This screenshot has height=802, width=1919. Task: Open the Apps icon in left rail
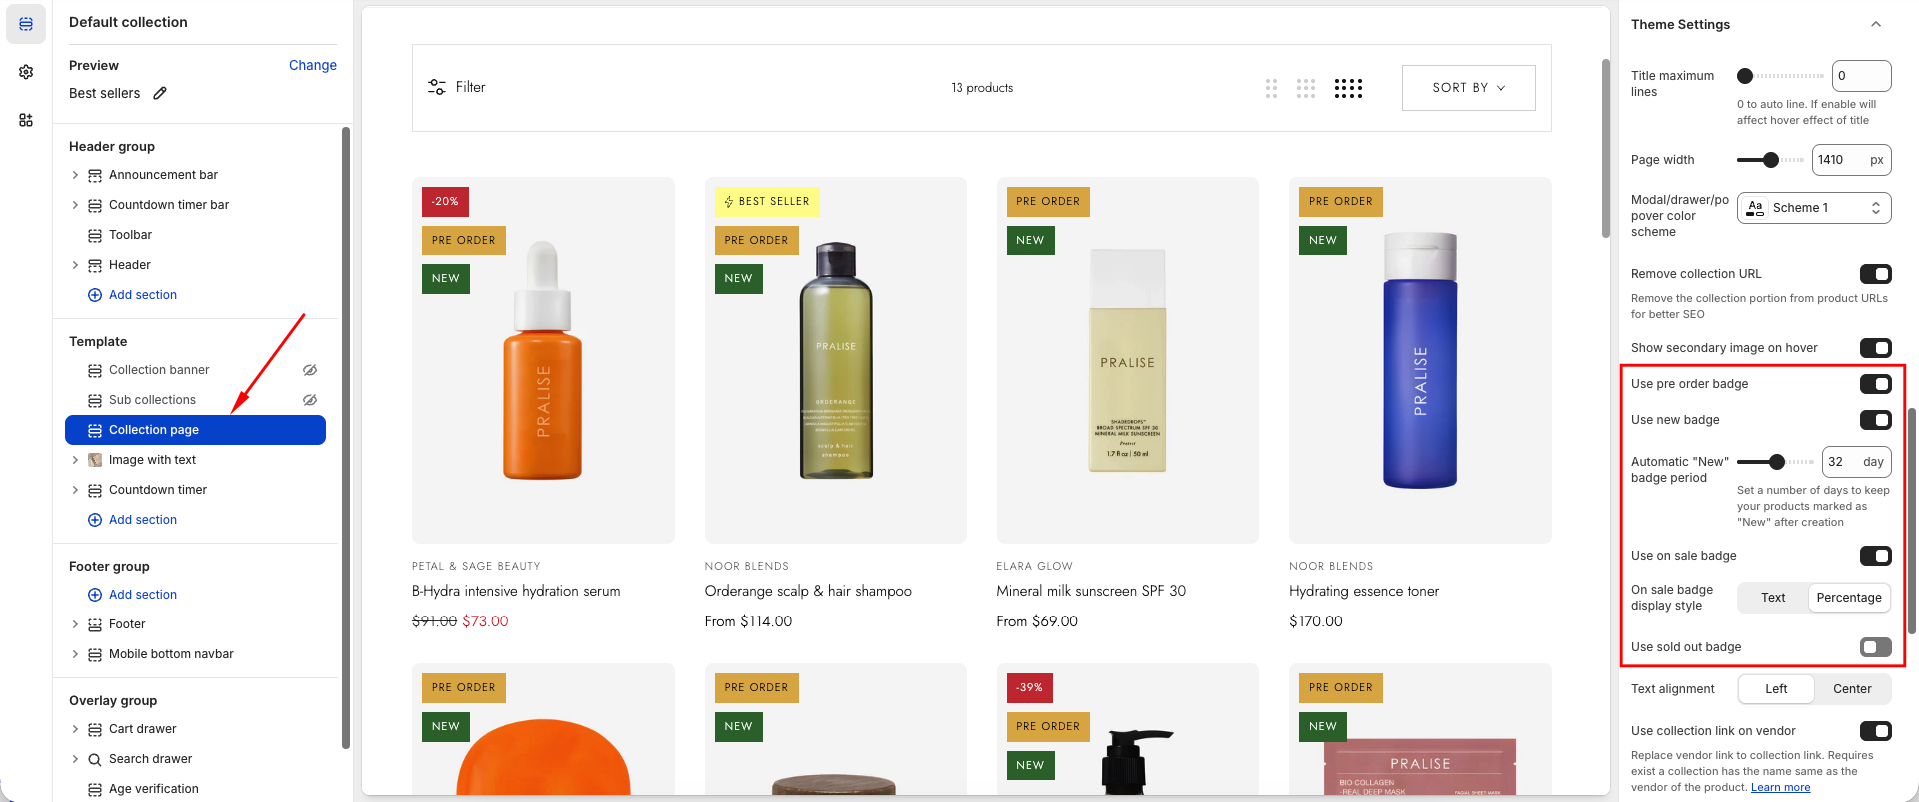[26, 120]
